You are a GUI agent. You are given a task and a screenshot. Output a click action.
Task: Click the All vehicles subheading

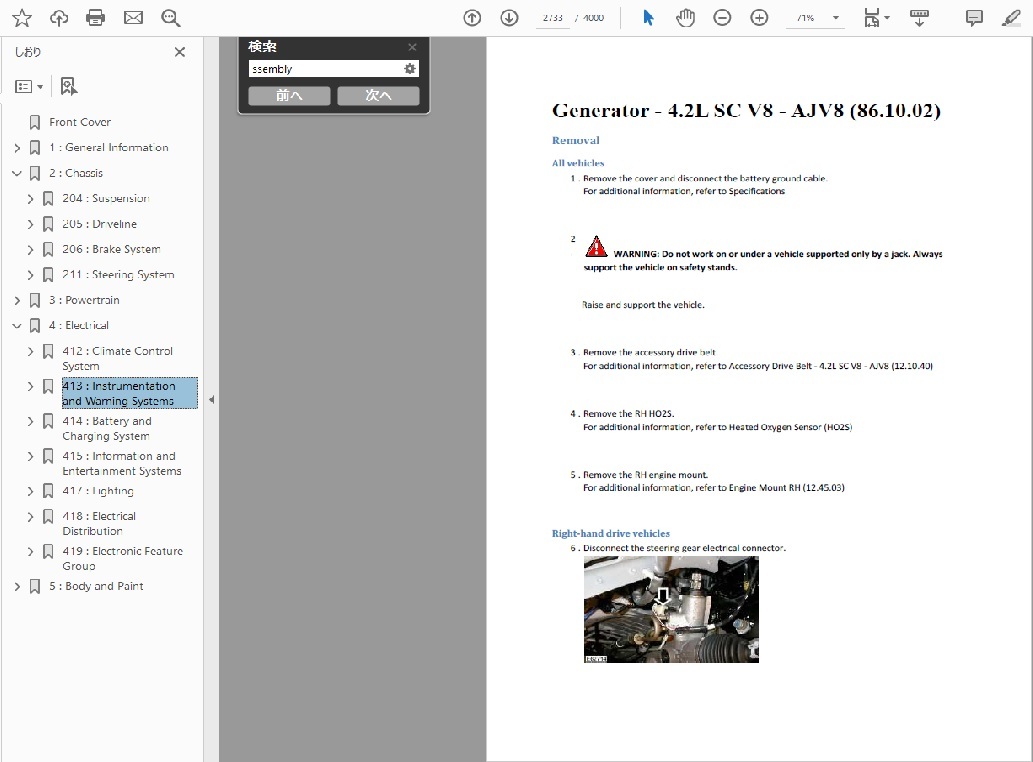tap(578, 163)
